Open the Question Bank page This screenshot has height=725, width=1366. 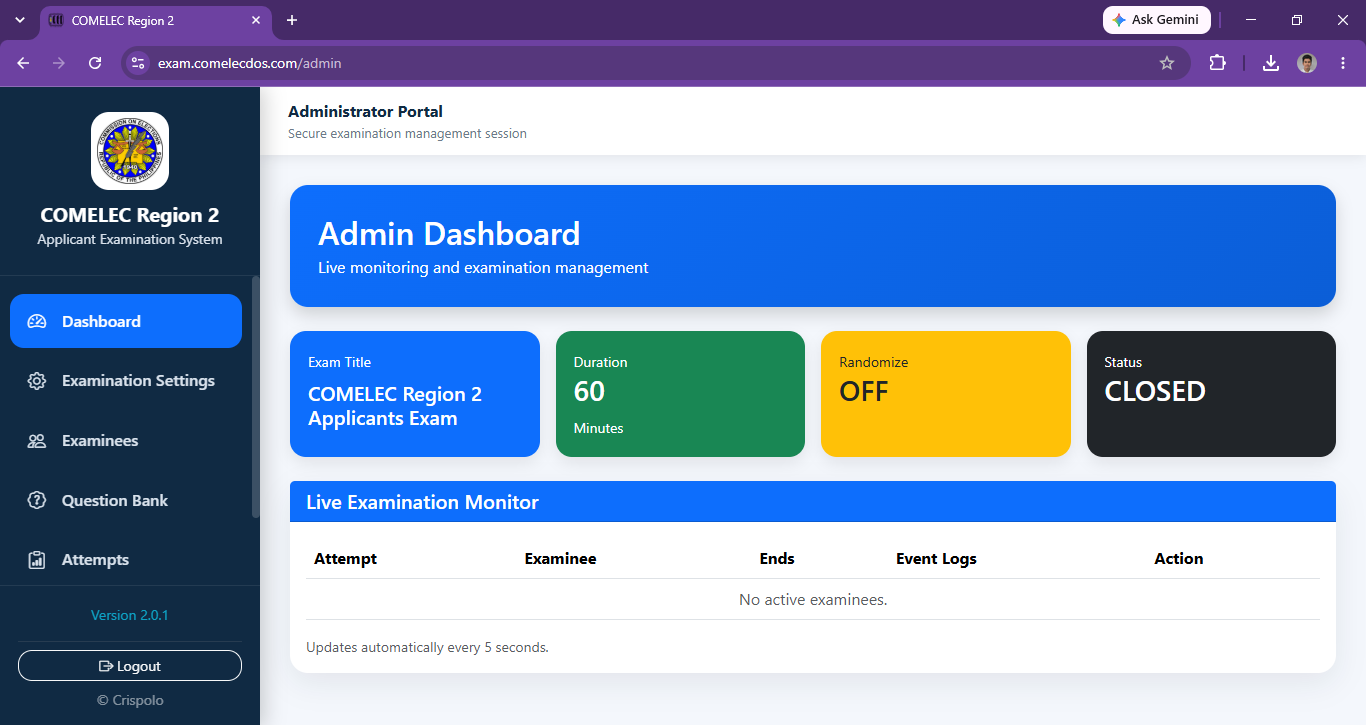[126, 500]
